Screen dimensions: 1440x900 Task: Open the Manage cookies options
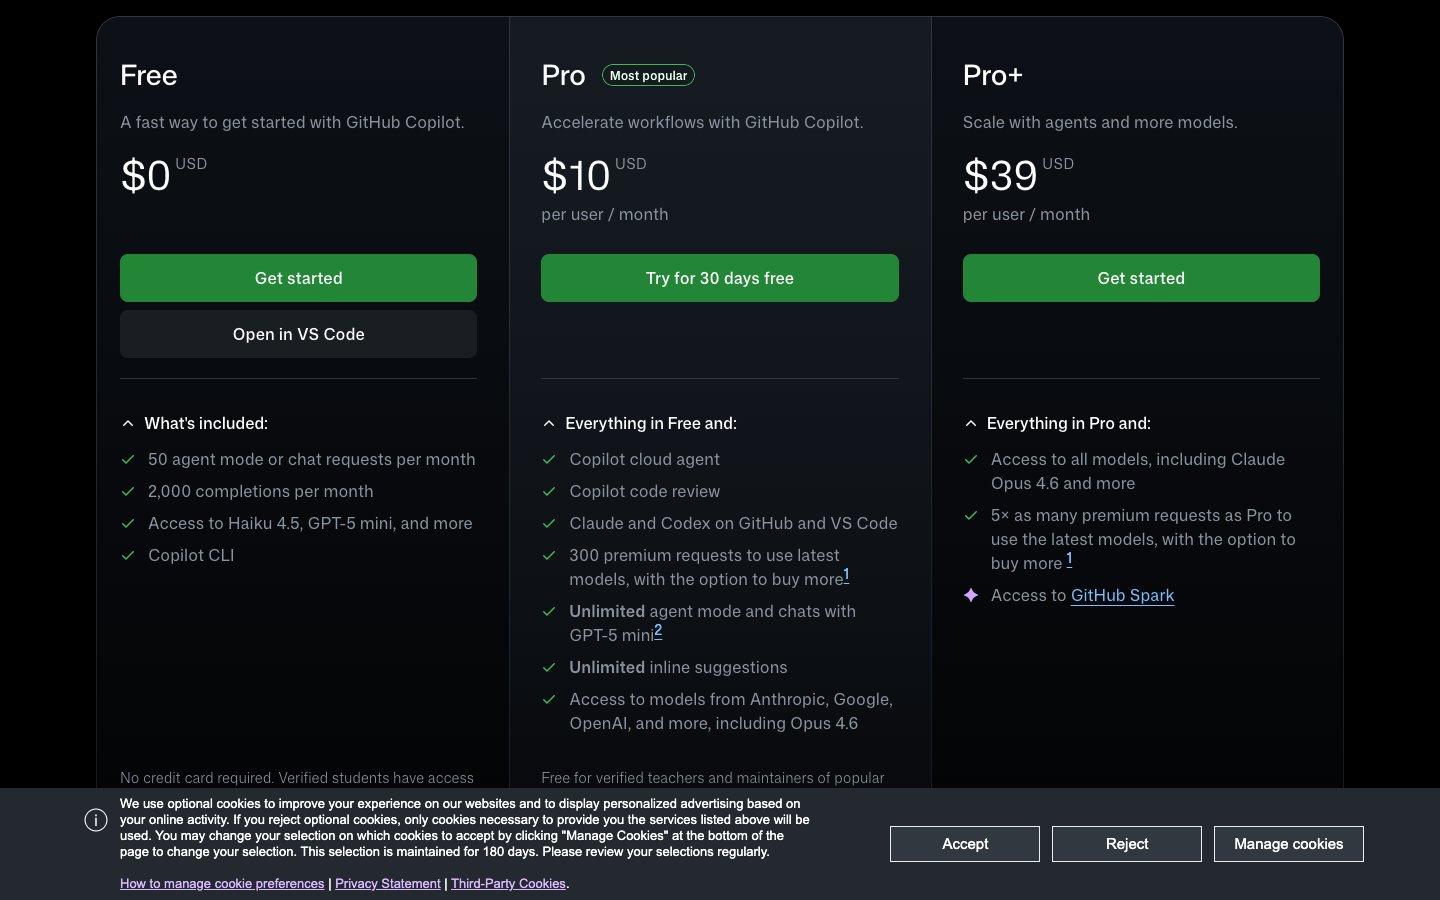tap(1288, 844)
